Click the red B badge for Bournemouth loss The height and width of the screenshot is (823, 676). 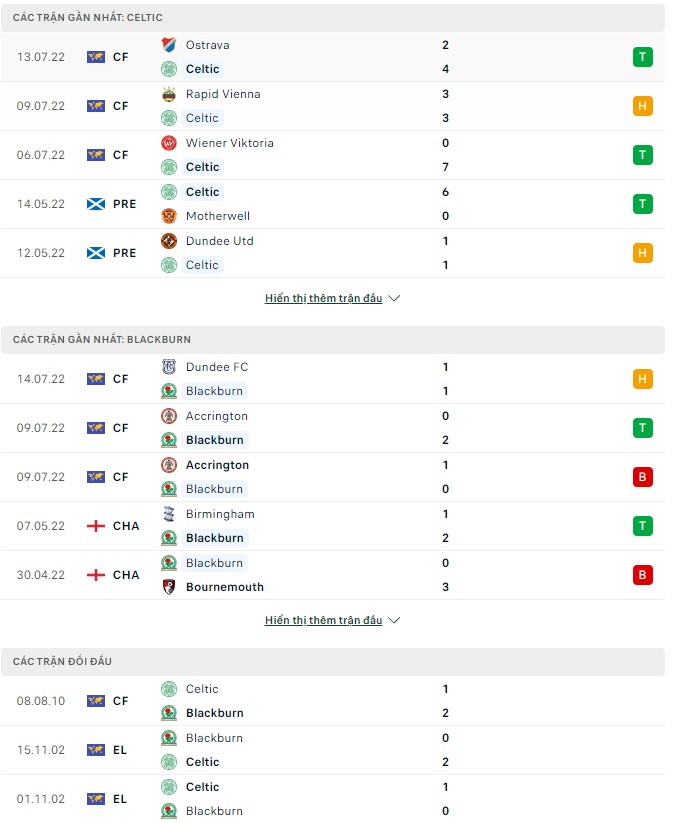point(642,574)
